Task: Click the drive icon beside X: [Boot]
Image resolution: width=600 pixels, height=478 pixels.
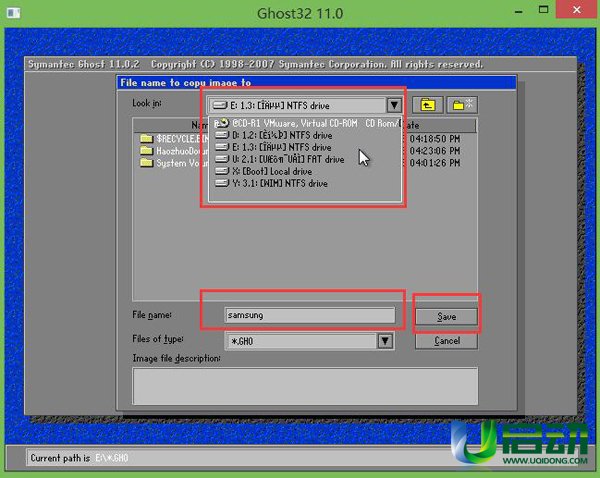Action: tap(222, 171)
